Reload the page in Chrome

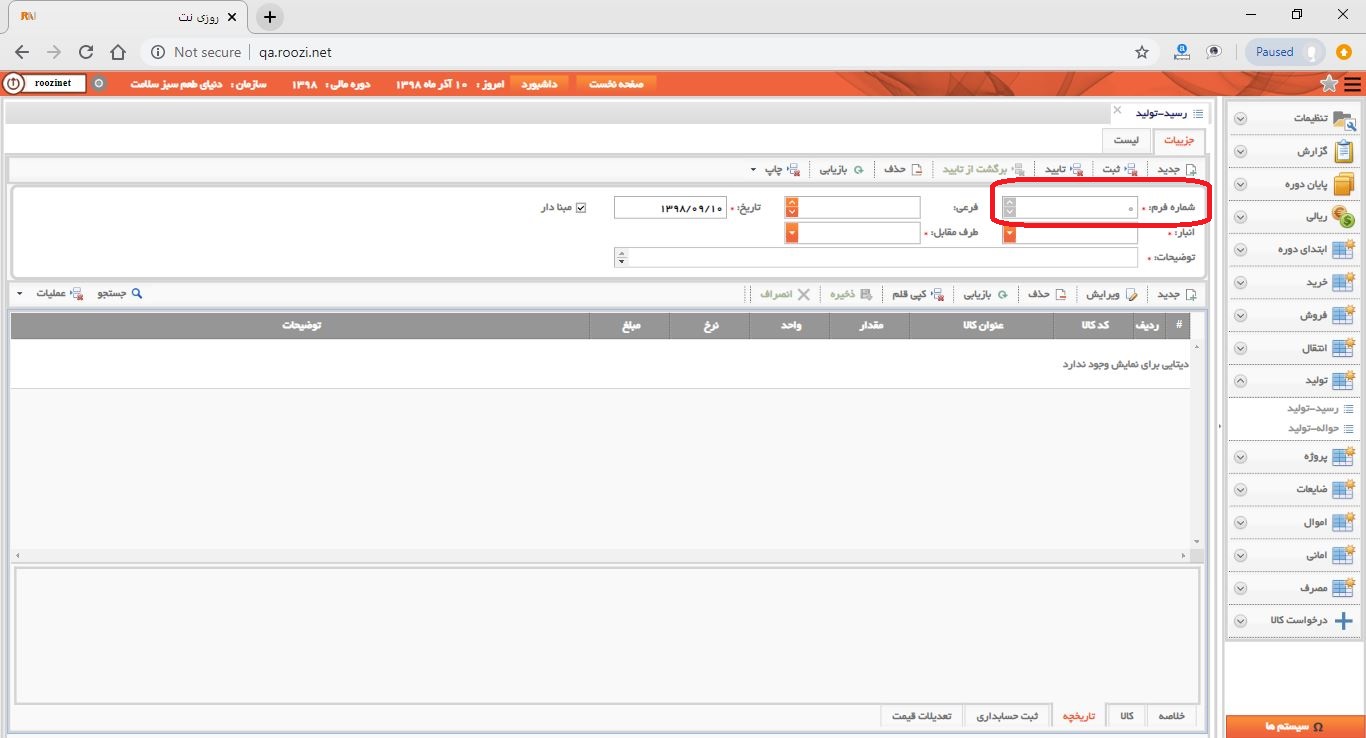[86, 52]
